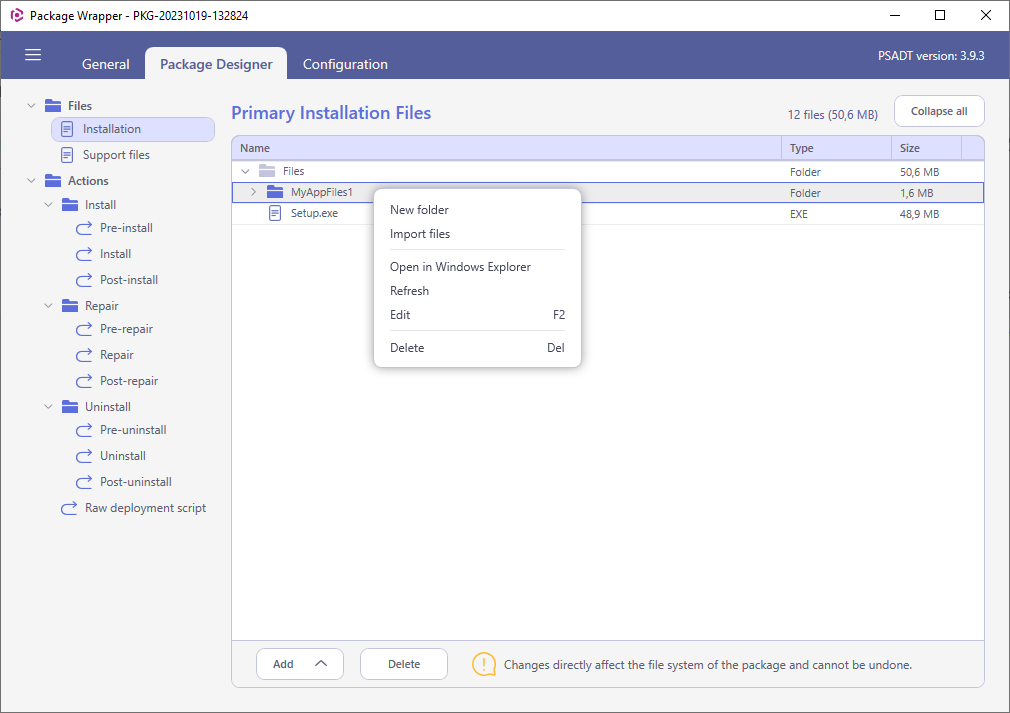The height and width of the screenshot is (713, 1010).
Task: Collapse the Install group chevron
Action: pyautogui.click(x=48, y=205)
